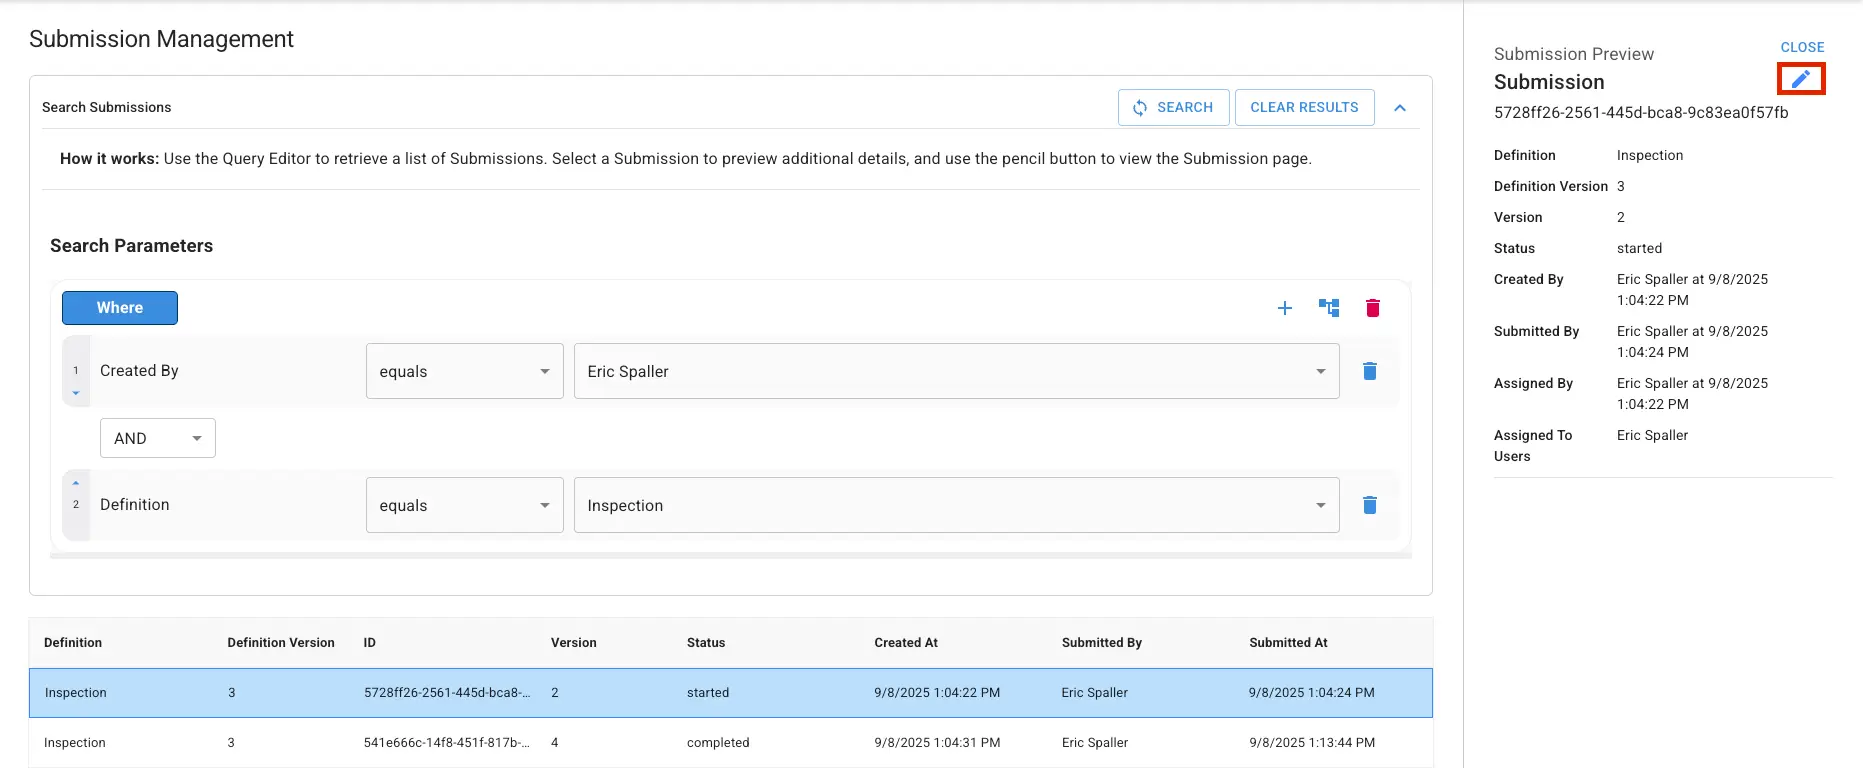Image resolution: width=1863 pixels, height=768 pixels.
Task: Move Created By row down arrow
Action: pyautogui.click(x=76, y=393)
